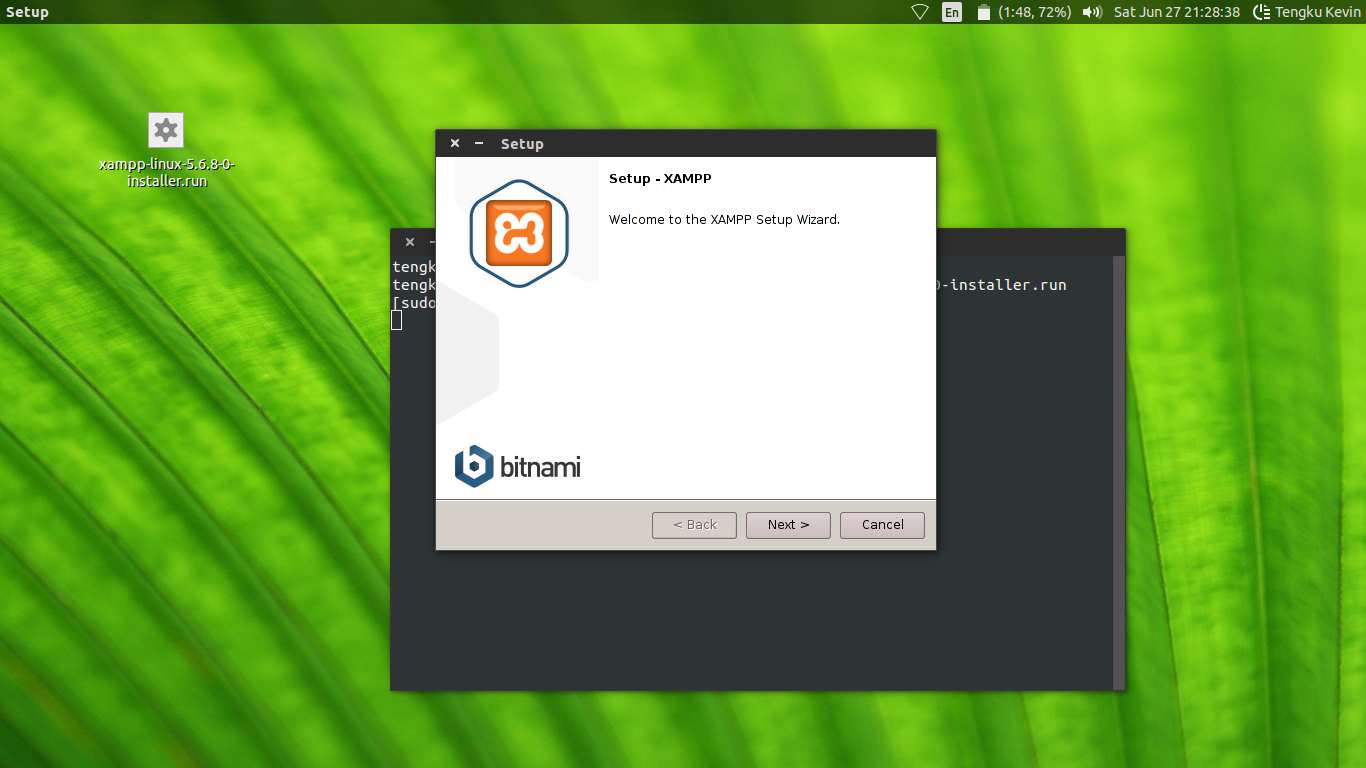Click the Bitnami logo

[x=518, y=467]
